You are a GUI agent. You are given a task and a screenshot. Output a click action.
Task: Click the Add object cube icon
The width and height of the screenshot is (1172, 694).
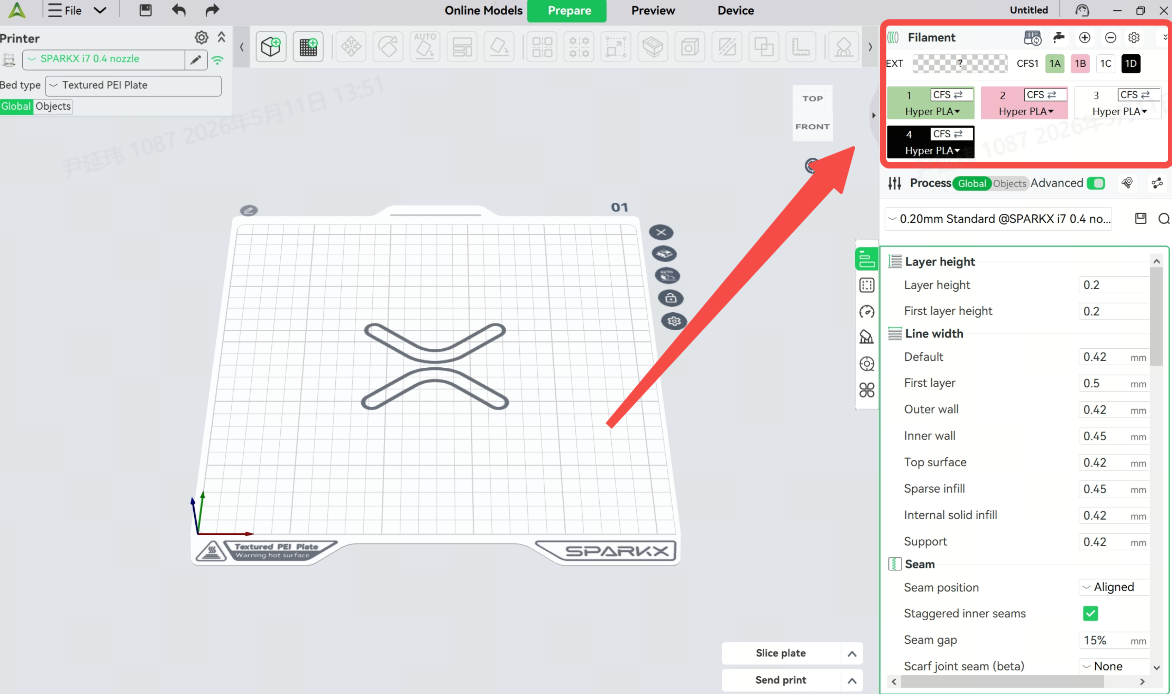[x=271, y=47]
